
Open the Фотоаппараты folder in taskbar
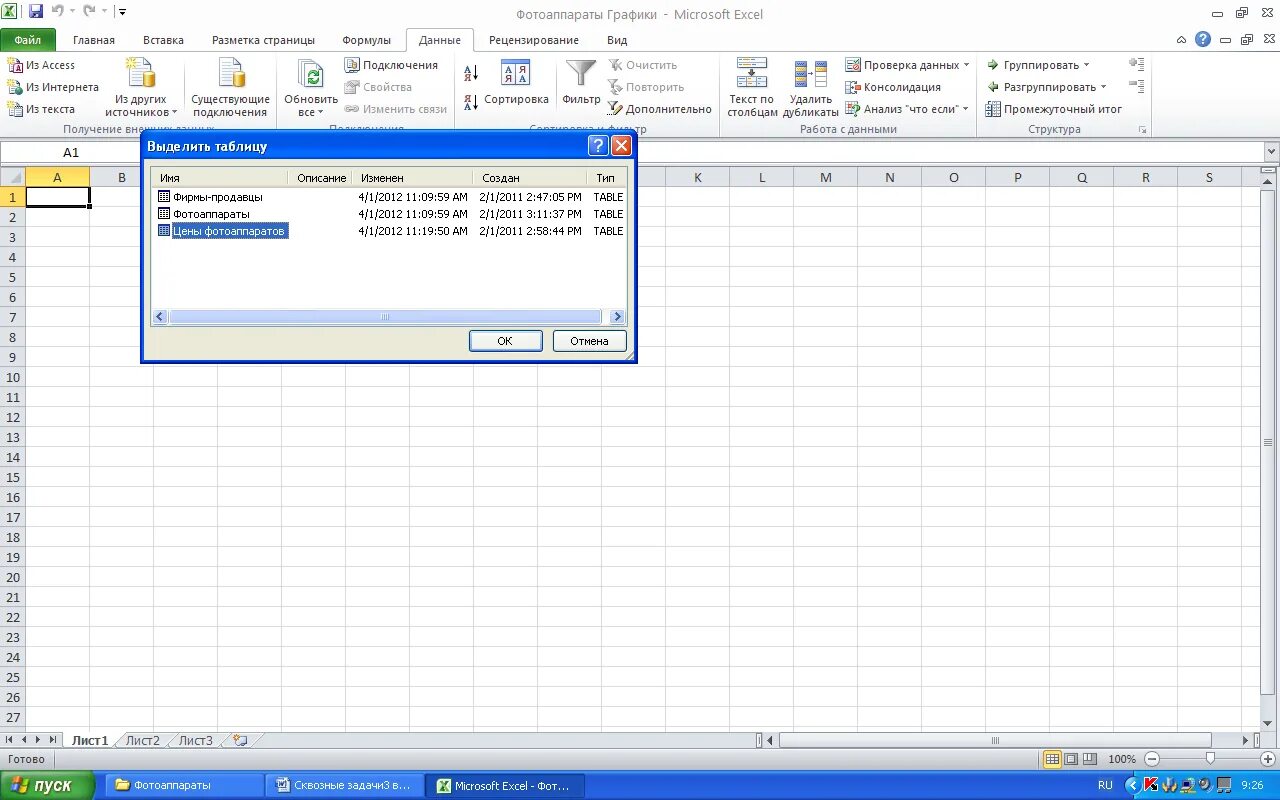pos(185,786)
